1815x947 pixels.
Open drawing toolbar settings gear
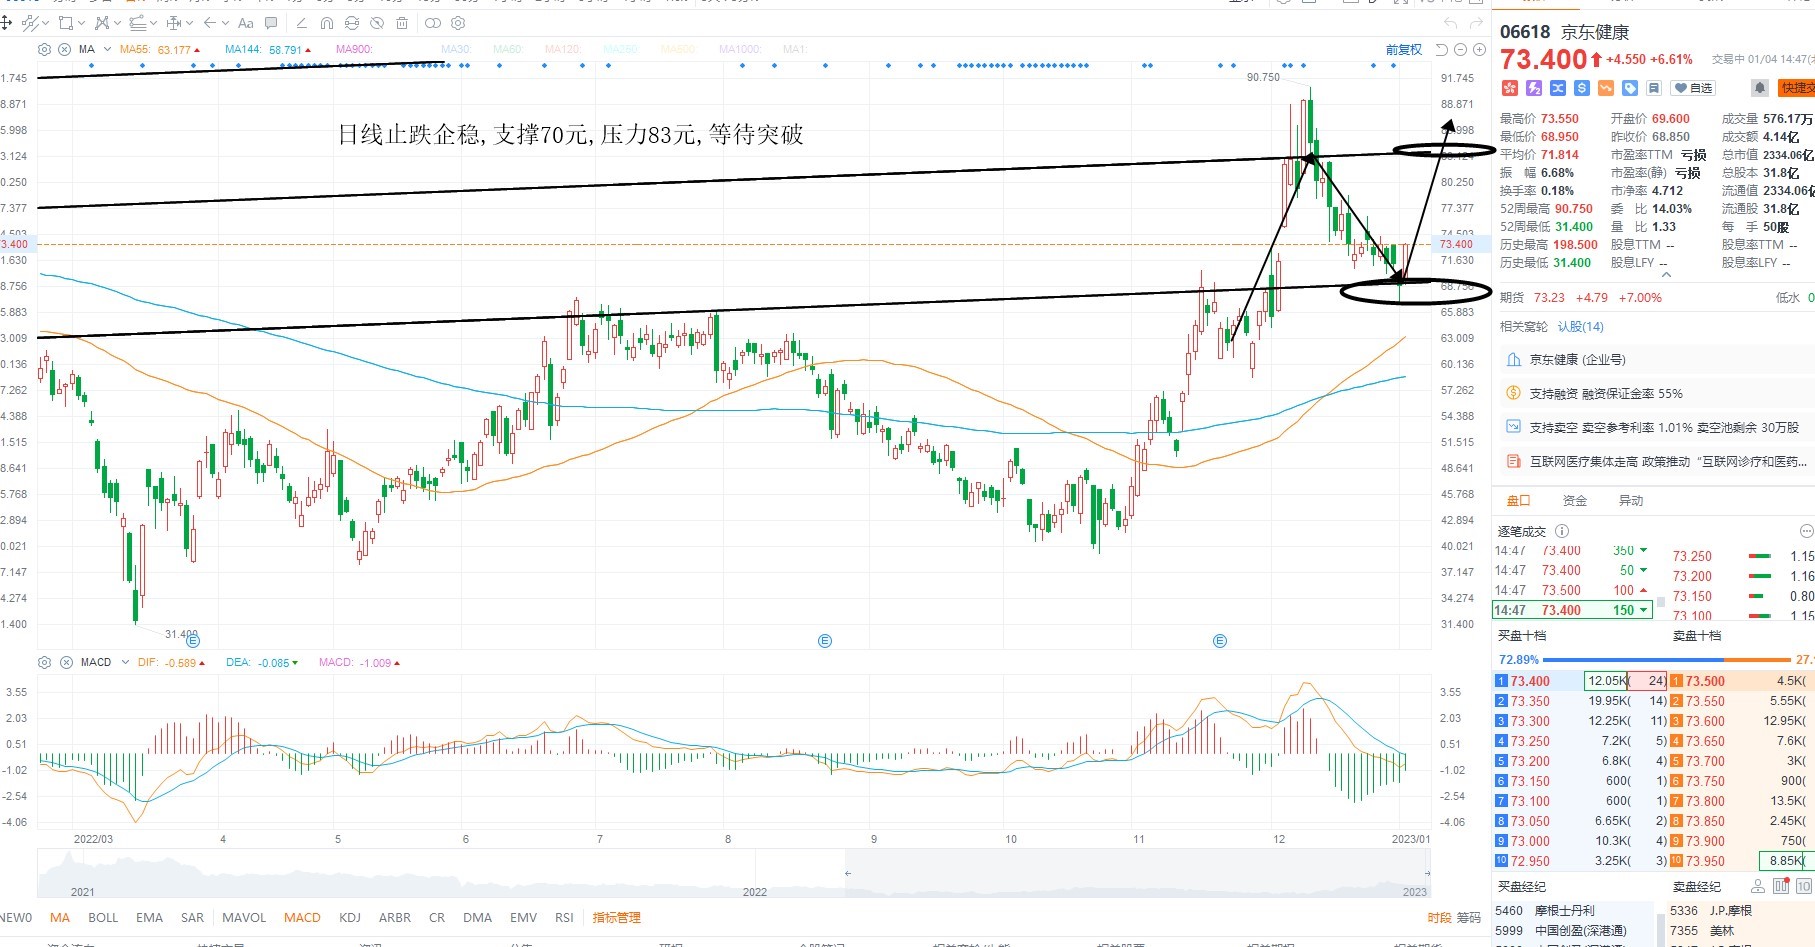coord(458,23)
